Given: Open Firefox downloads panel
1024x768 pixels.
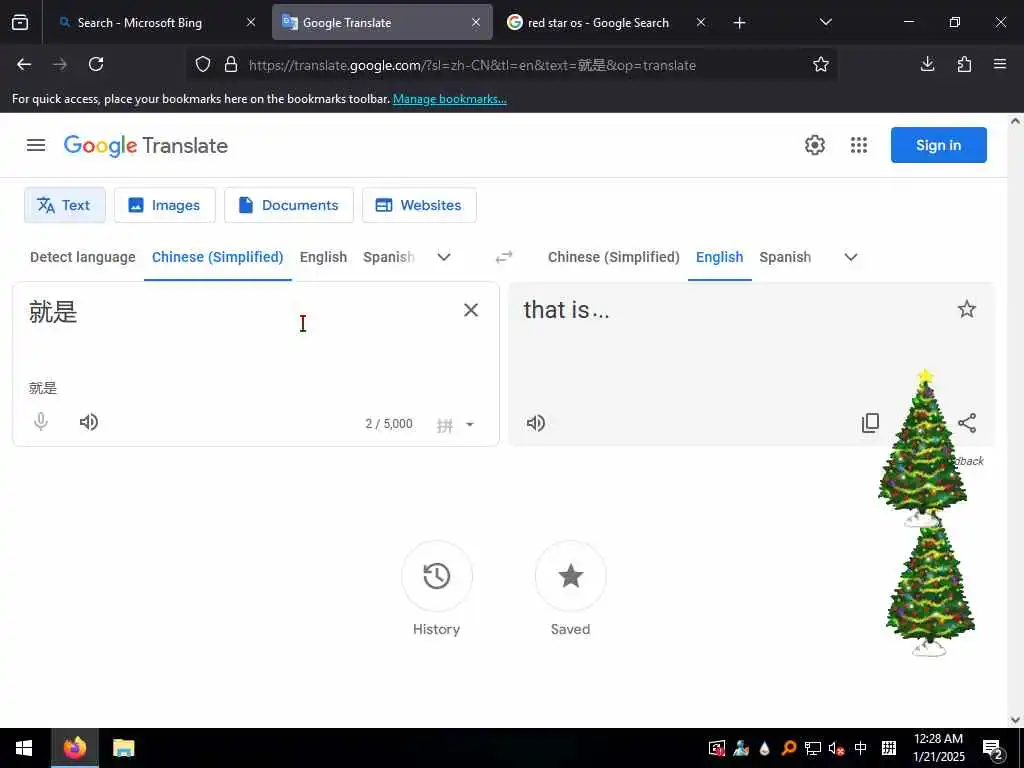Looking at the screenshot, I should [927, 64].
